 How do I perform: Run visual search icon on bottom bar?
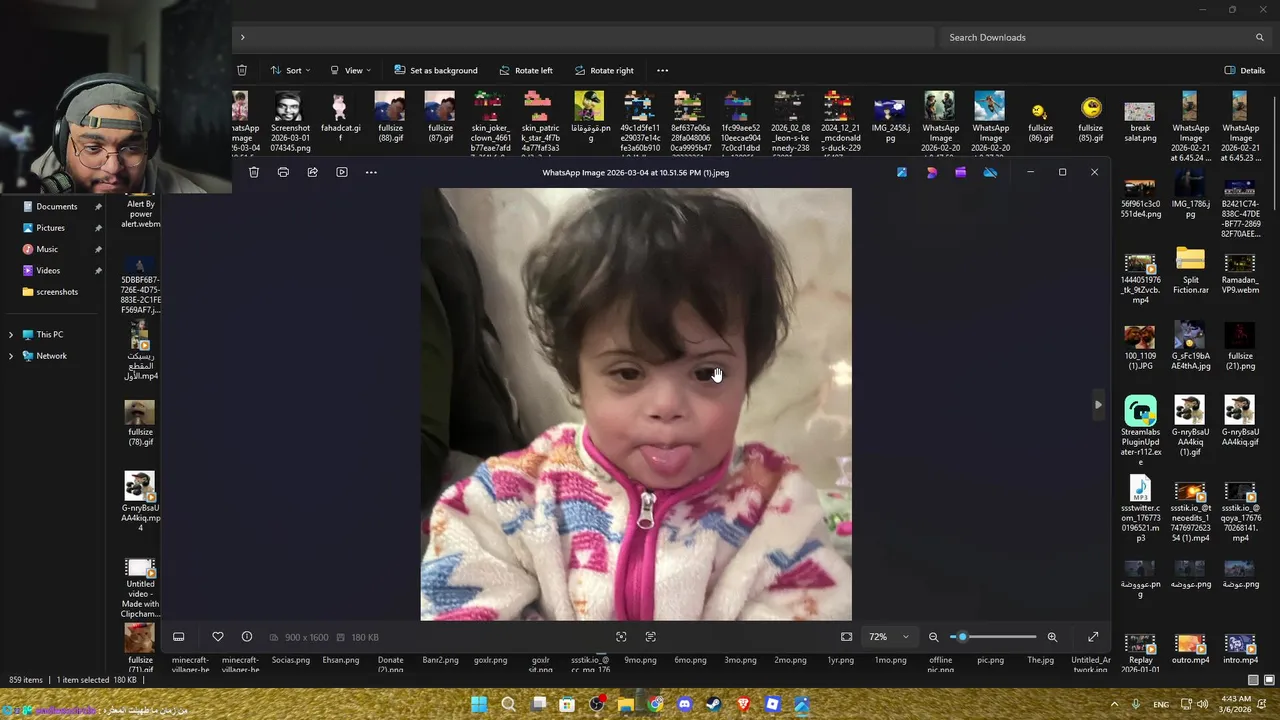[621, 637]
